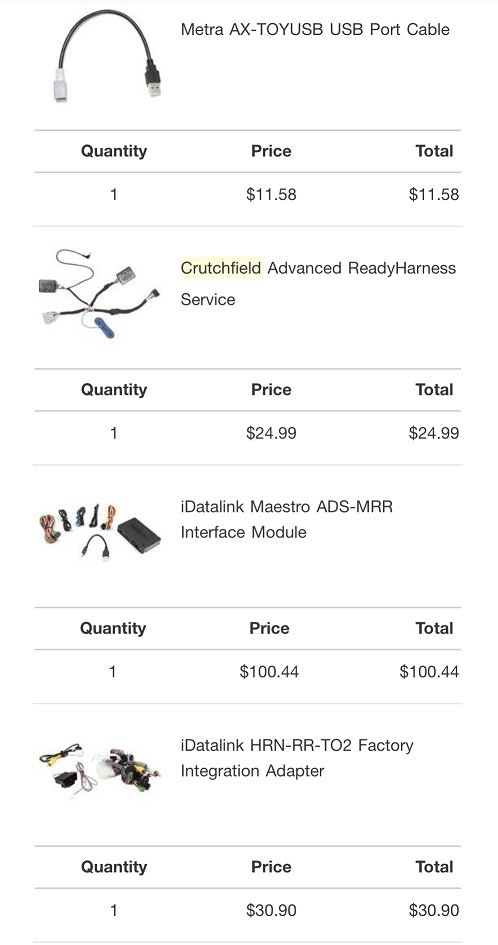Click the Total header under Maestro module
The width and height of the screenshot is (498, 945).
[x=434, y=629]
